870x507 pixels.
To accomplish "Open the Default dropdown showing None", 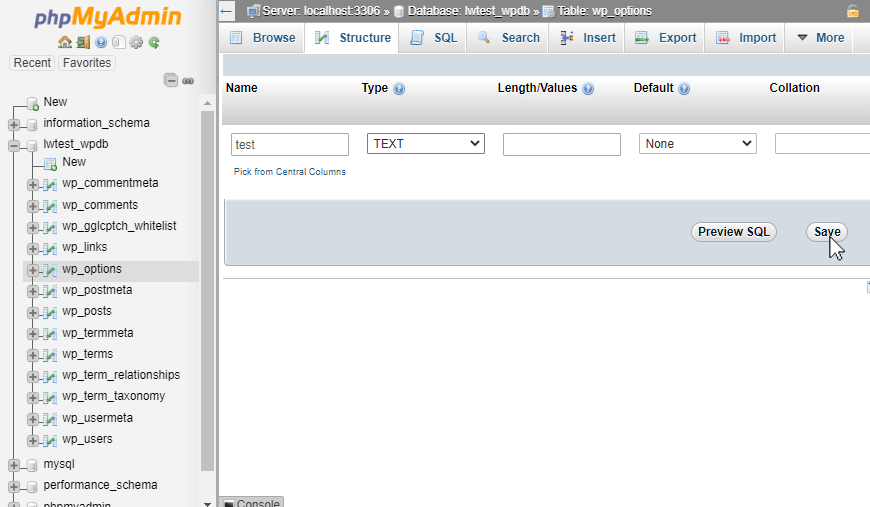I will coord(697,144).
